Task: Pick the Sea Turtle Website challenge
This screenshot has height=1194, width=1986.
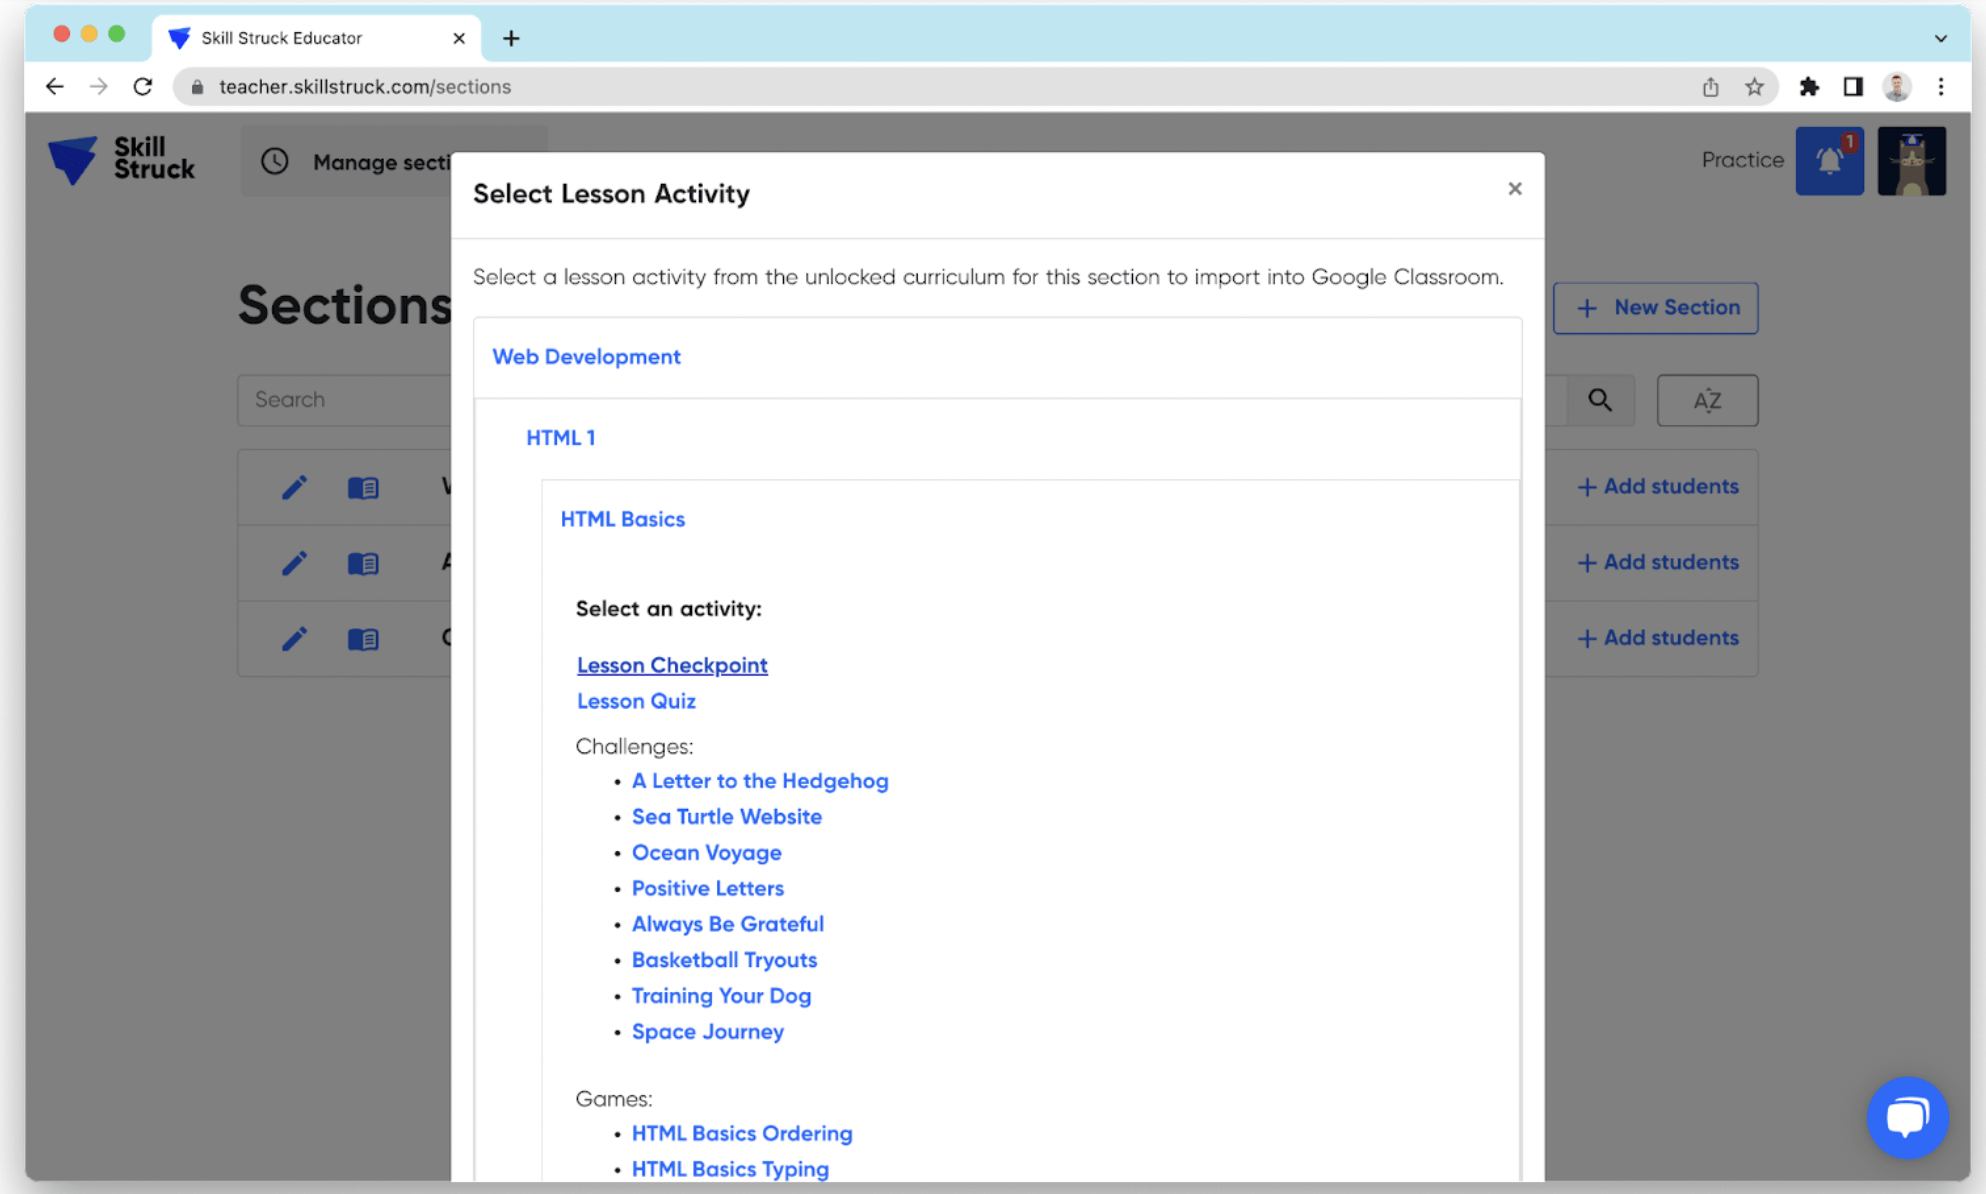Action: 726,817
